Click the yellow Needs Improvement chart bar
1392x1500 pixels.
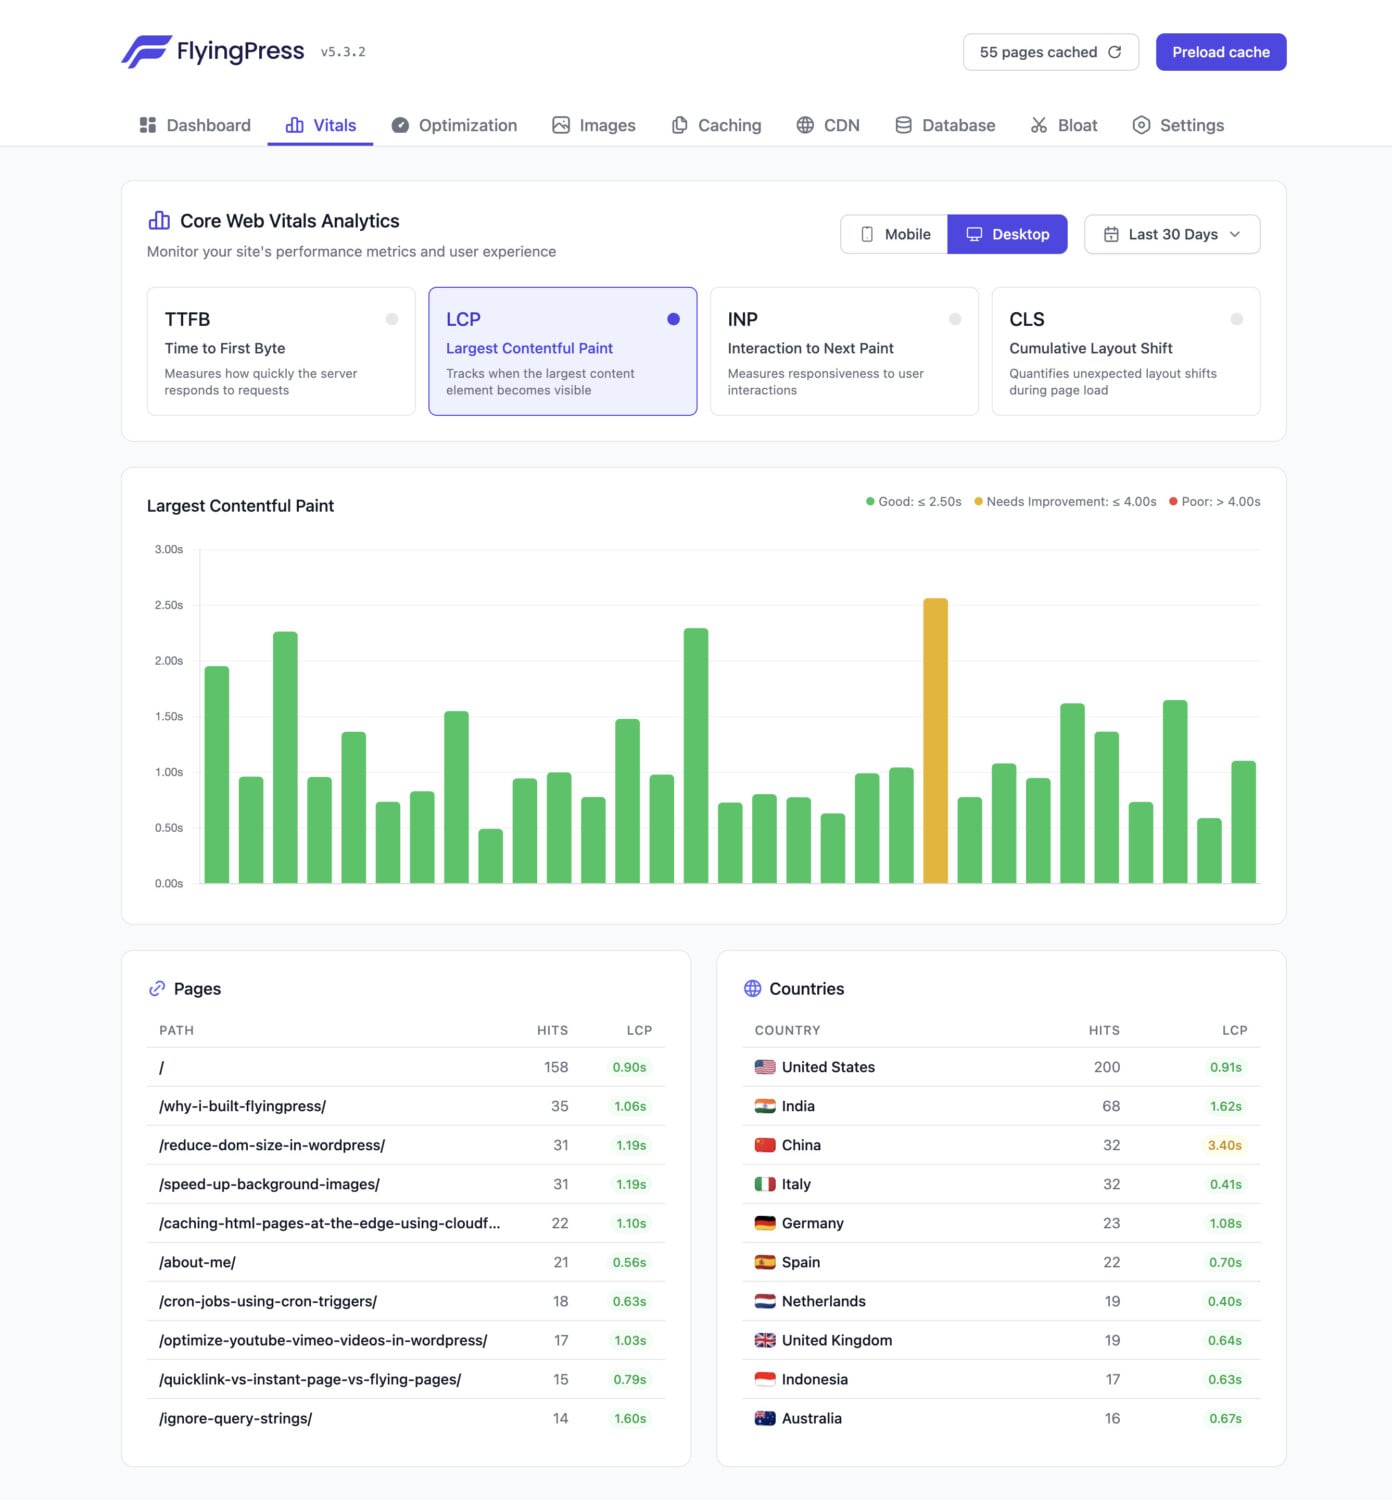[x=935, y=740]
